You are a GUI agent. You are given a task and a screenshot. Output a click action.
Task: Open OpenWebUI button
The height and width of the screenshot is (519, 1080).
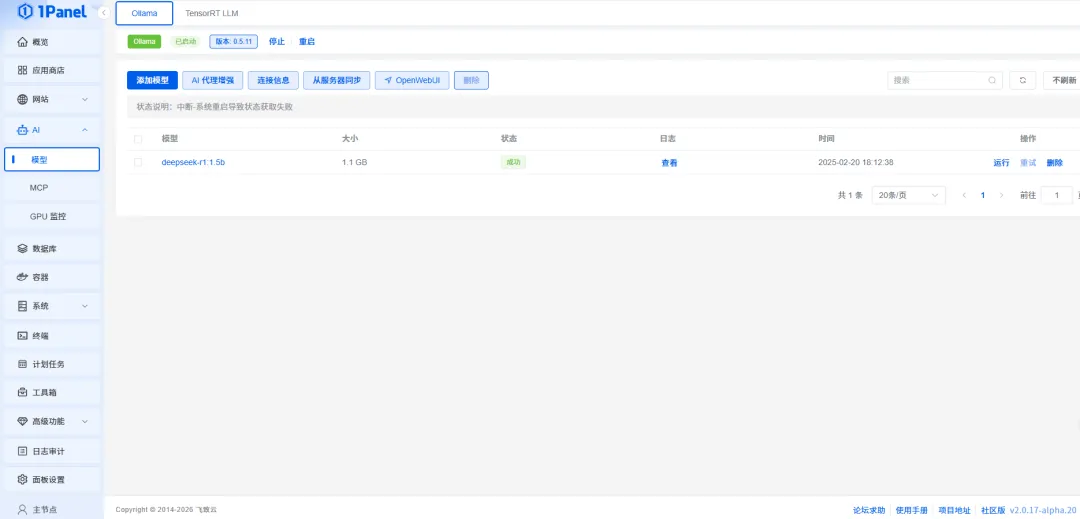click(412, 81)
